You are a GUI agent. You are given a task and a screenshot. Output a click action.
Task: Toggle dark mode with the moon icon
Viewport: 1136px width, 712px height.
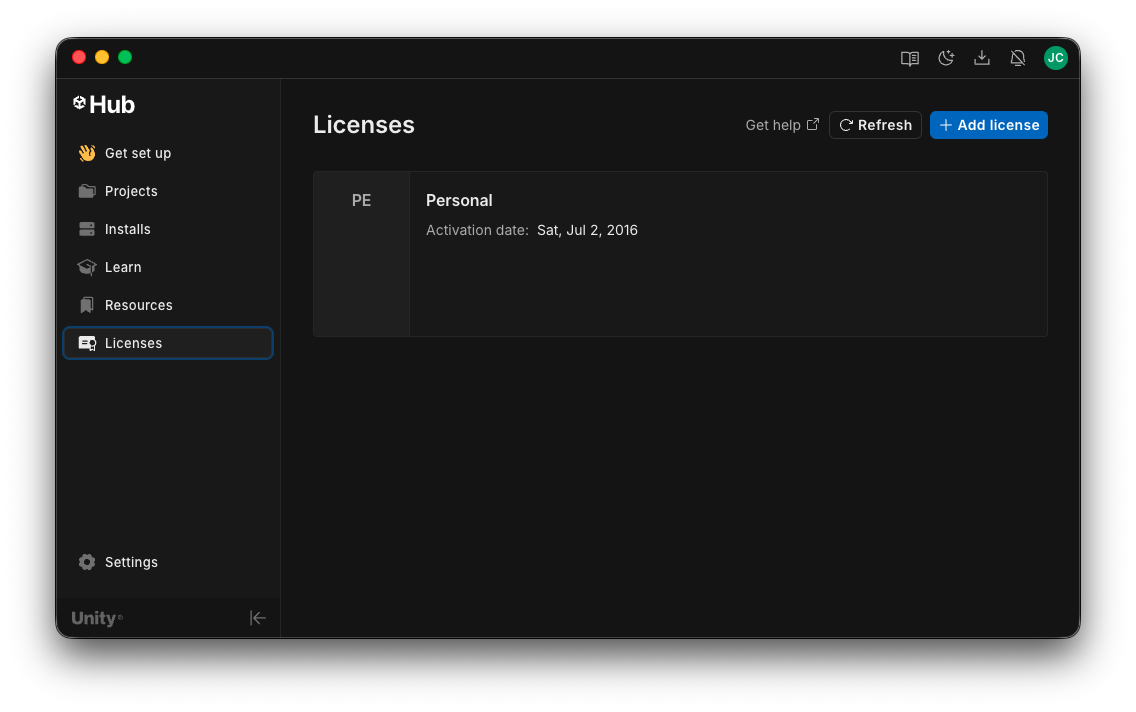(946, 58)
